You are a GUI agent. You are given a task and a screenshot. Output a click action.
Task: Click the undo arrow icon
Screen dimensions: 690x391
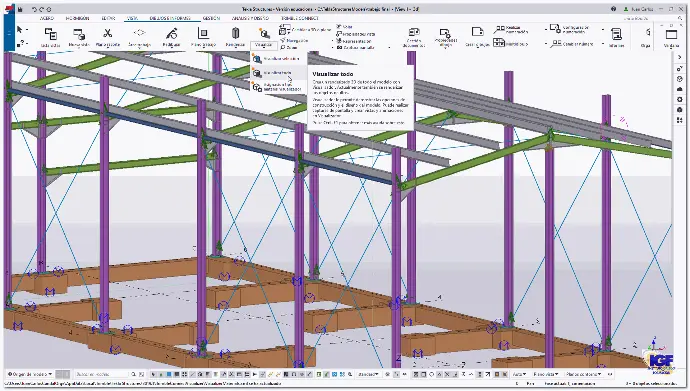(34, 9)
